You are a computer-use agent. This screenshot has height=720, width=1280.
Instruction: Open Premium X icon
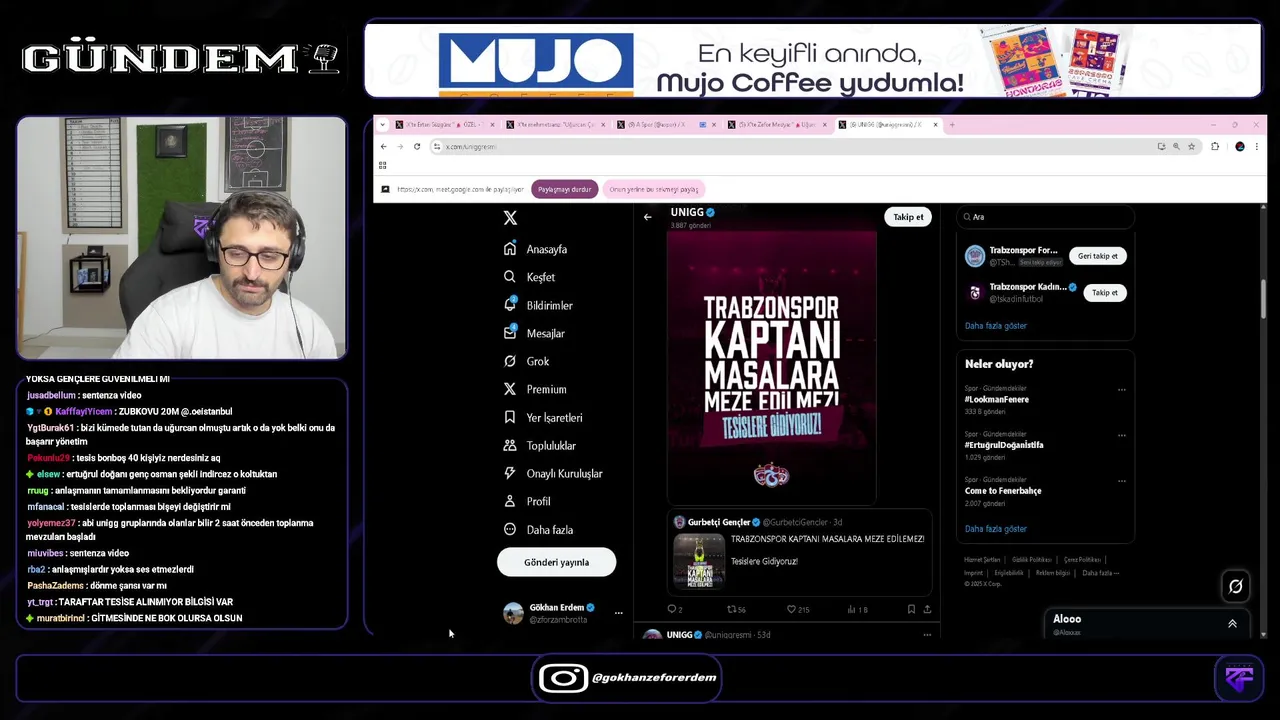[x=510, y=389]
